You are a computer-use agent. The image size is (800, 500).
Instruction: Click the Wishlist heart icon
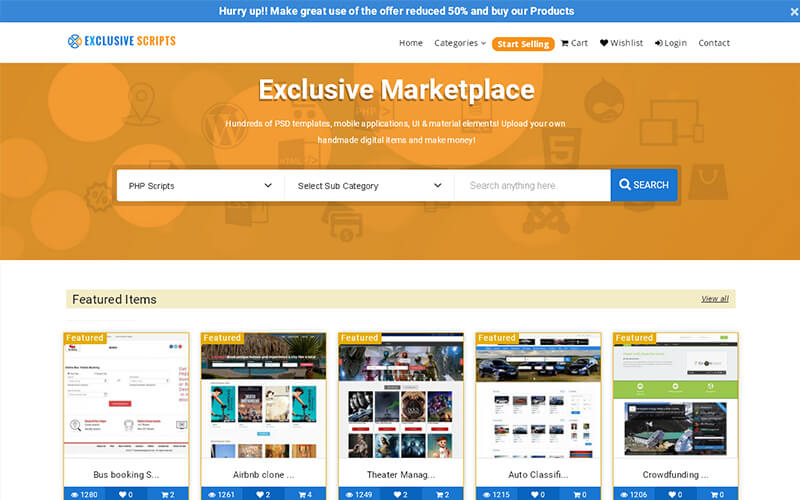pyautogui.click(x=604, y=43)
